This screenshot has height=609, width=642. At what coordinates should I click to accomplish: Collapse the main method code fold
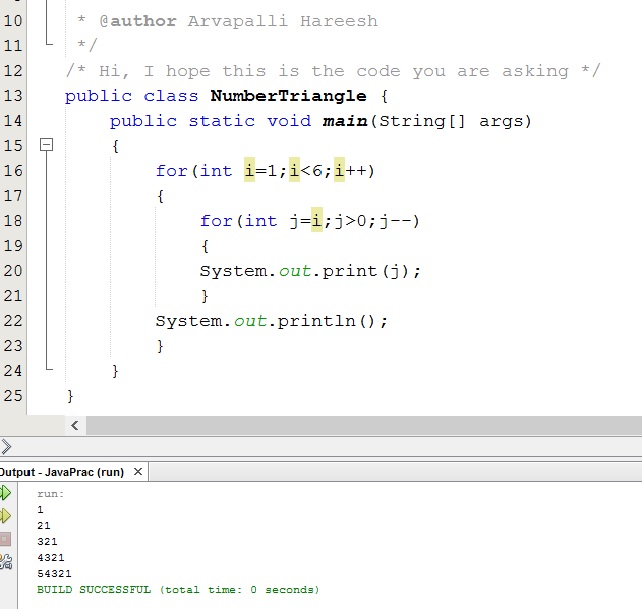47,145
